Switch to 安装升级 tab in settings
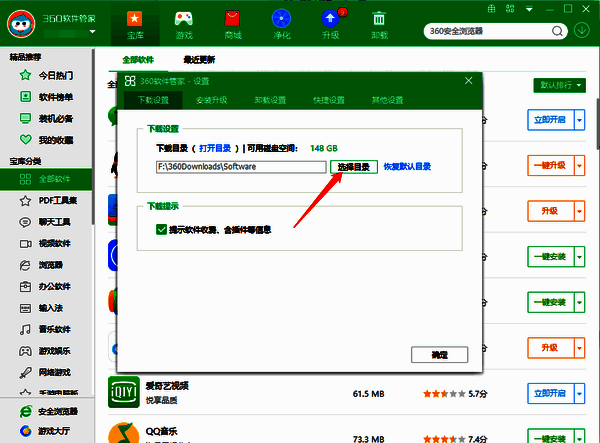This screenshot has width=600, height=443. pyautogui.click(x=212, y=100)
